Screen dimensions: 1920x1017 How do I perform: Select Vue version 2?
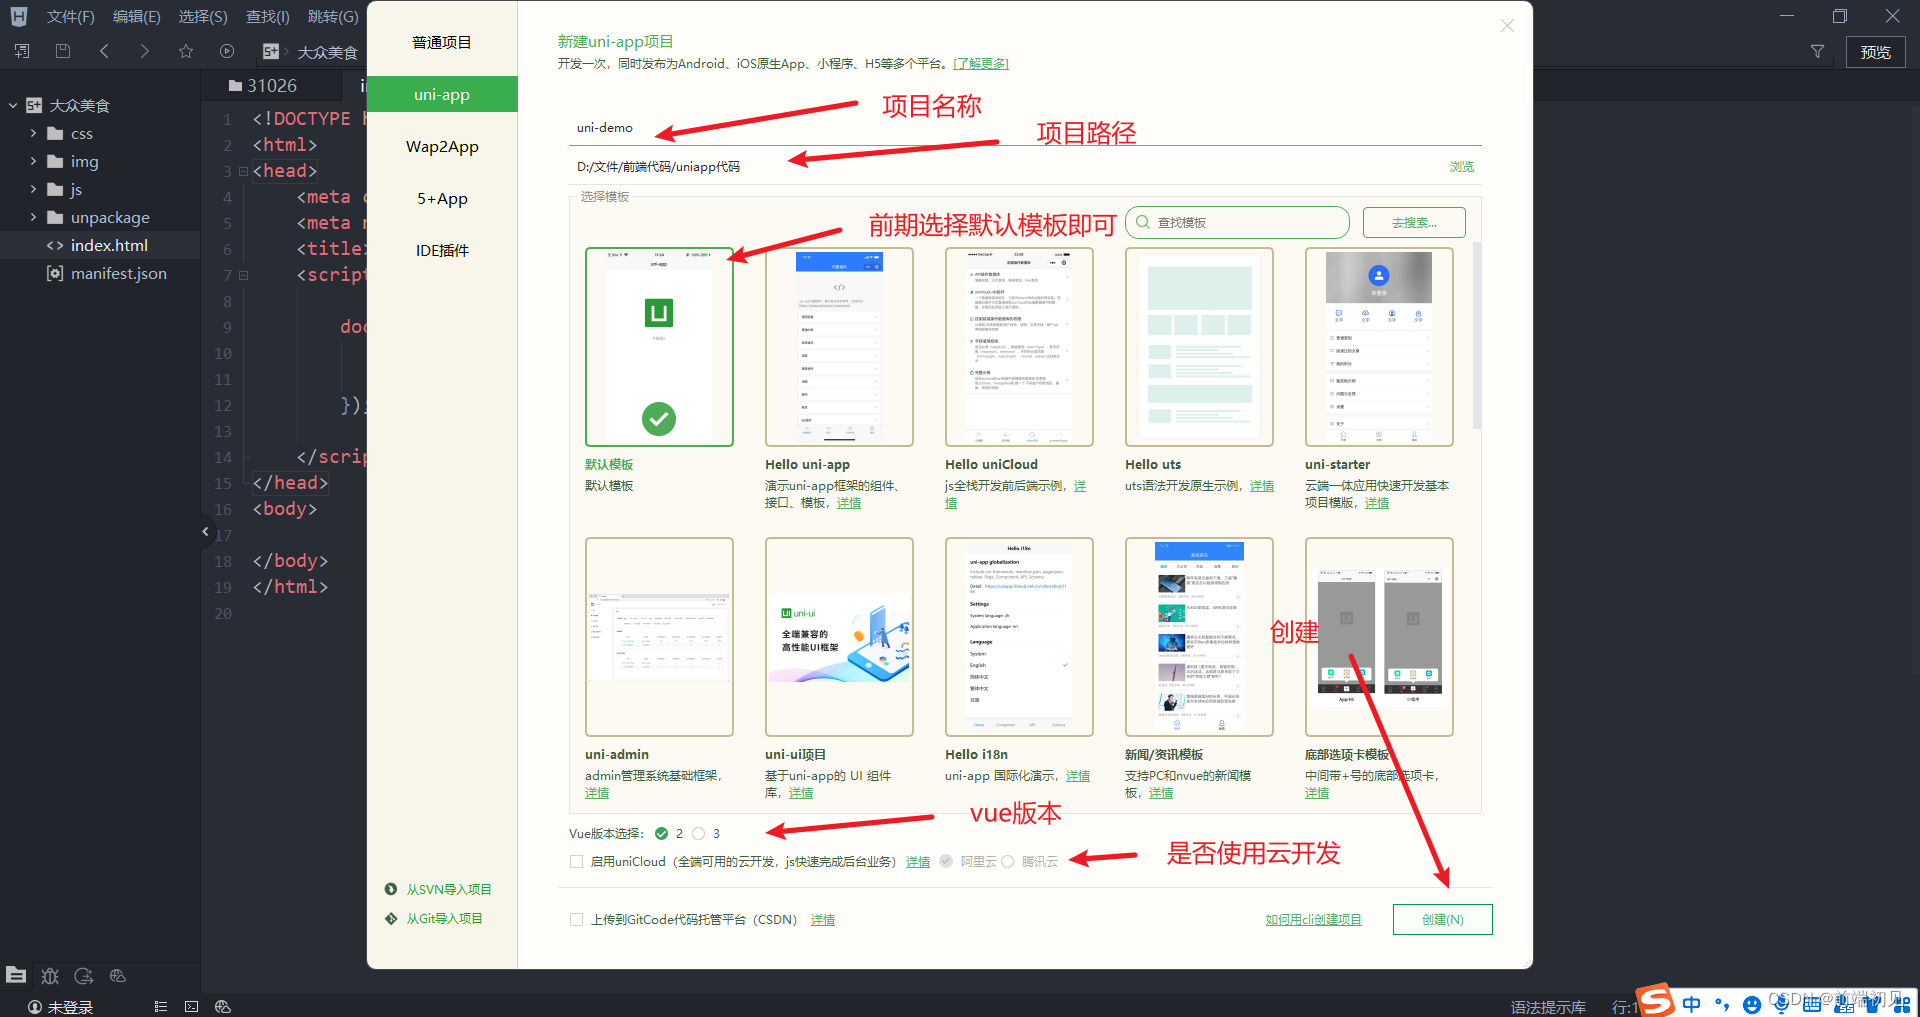click(x=661, y=833)
